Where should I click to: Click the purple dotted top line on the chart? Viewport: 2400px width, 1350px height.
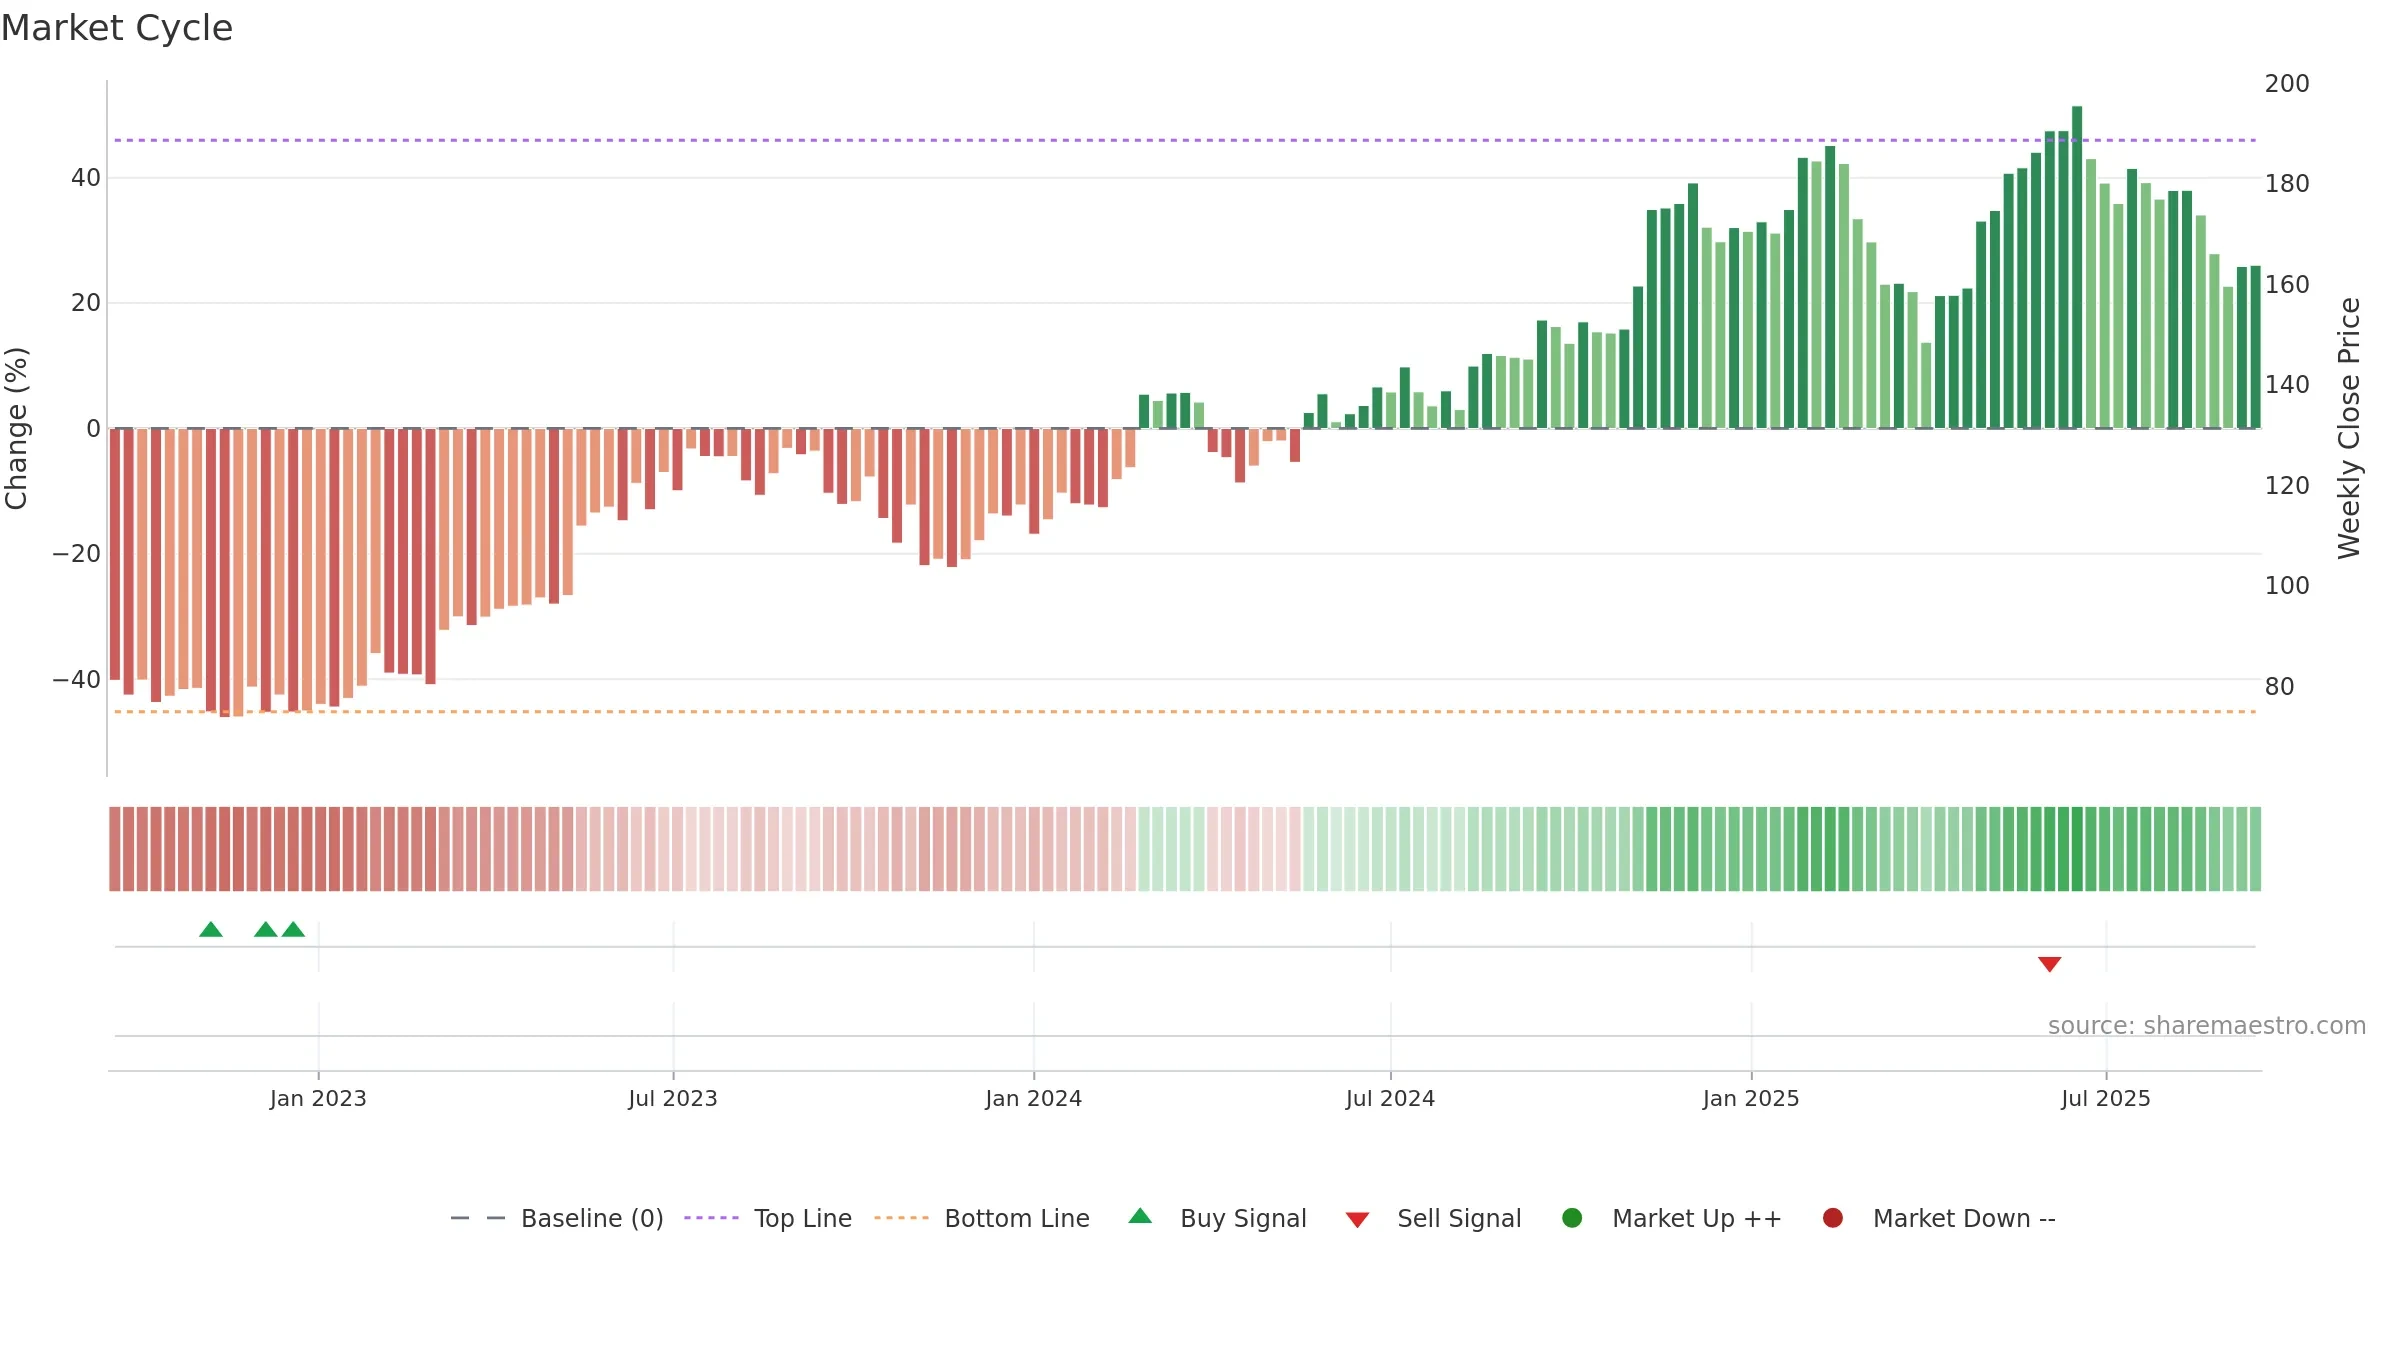(x=1185, y=140)
